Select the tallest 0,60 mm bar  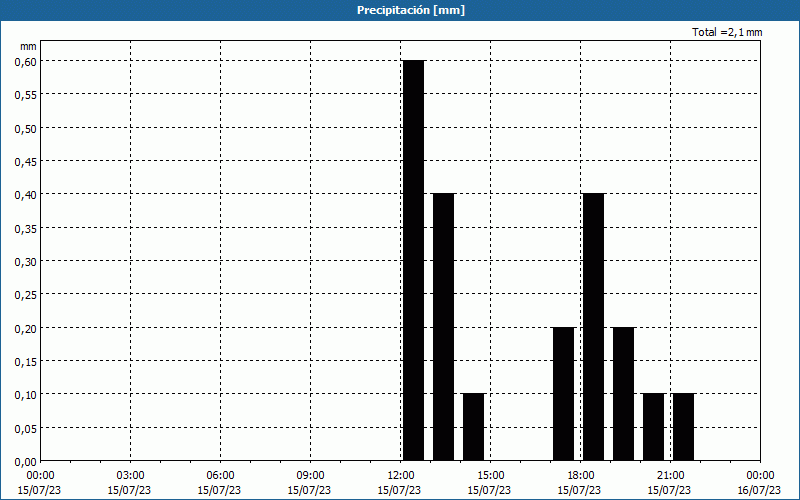pos(413,260)
